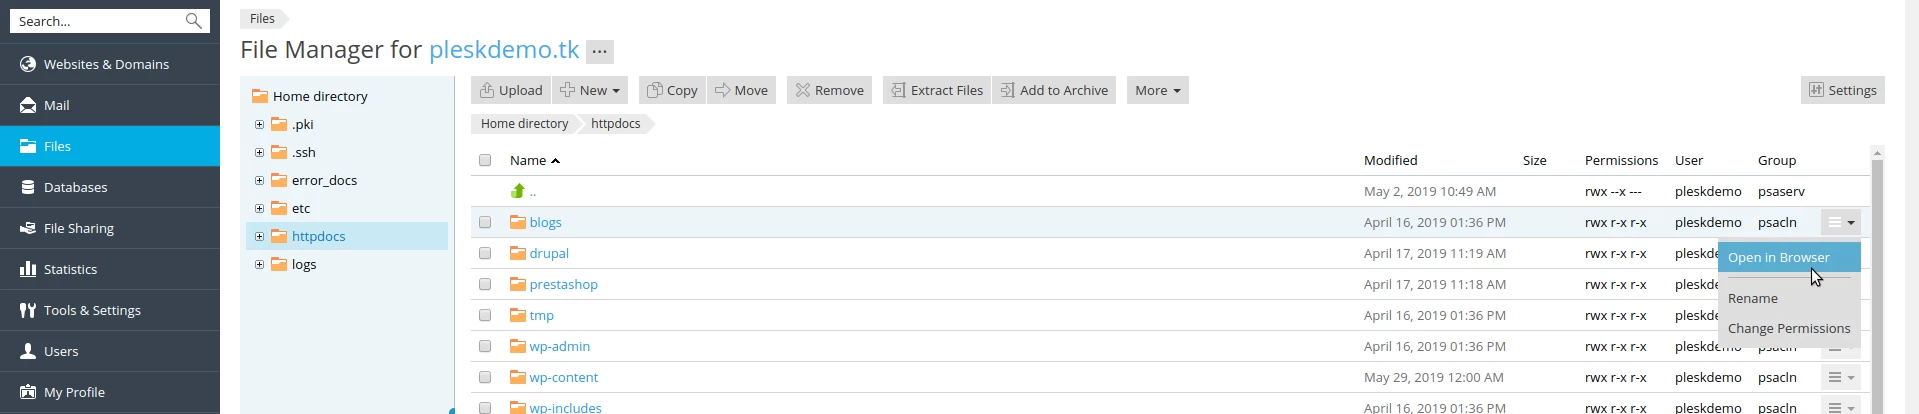Expand the etc tree node
Viewport: 1919px width, 414px height.
259,208
